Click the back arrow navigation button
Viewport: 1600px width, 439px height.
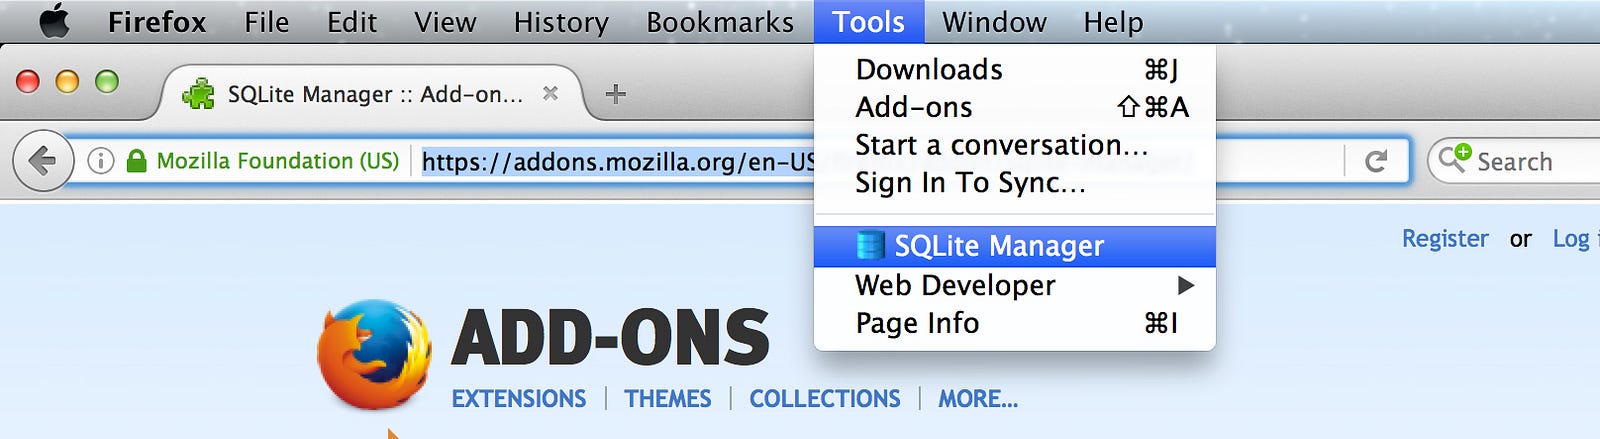pyautogui.click(x=42, y=160)
